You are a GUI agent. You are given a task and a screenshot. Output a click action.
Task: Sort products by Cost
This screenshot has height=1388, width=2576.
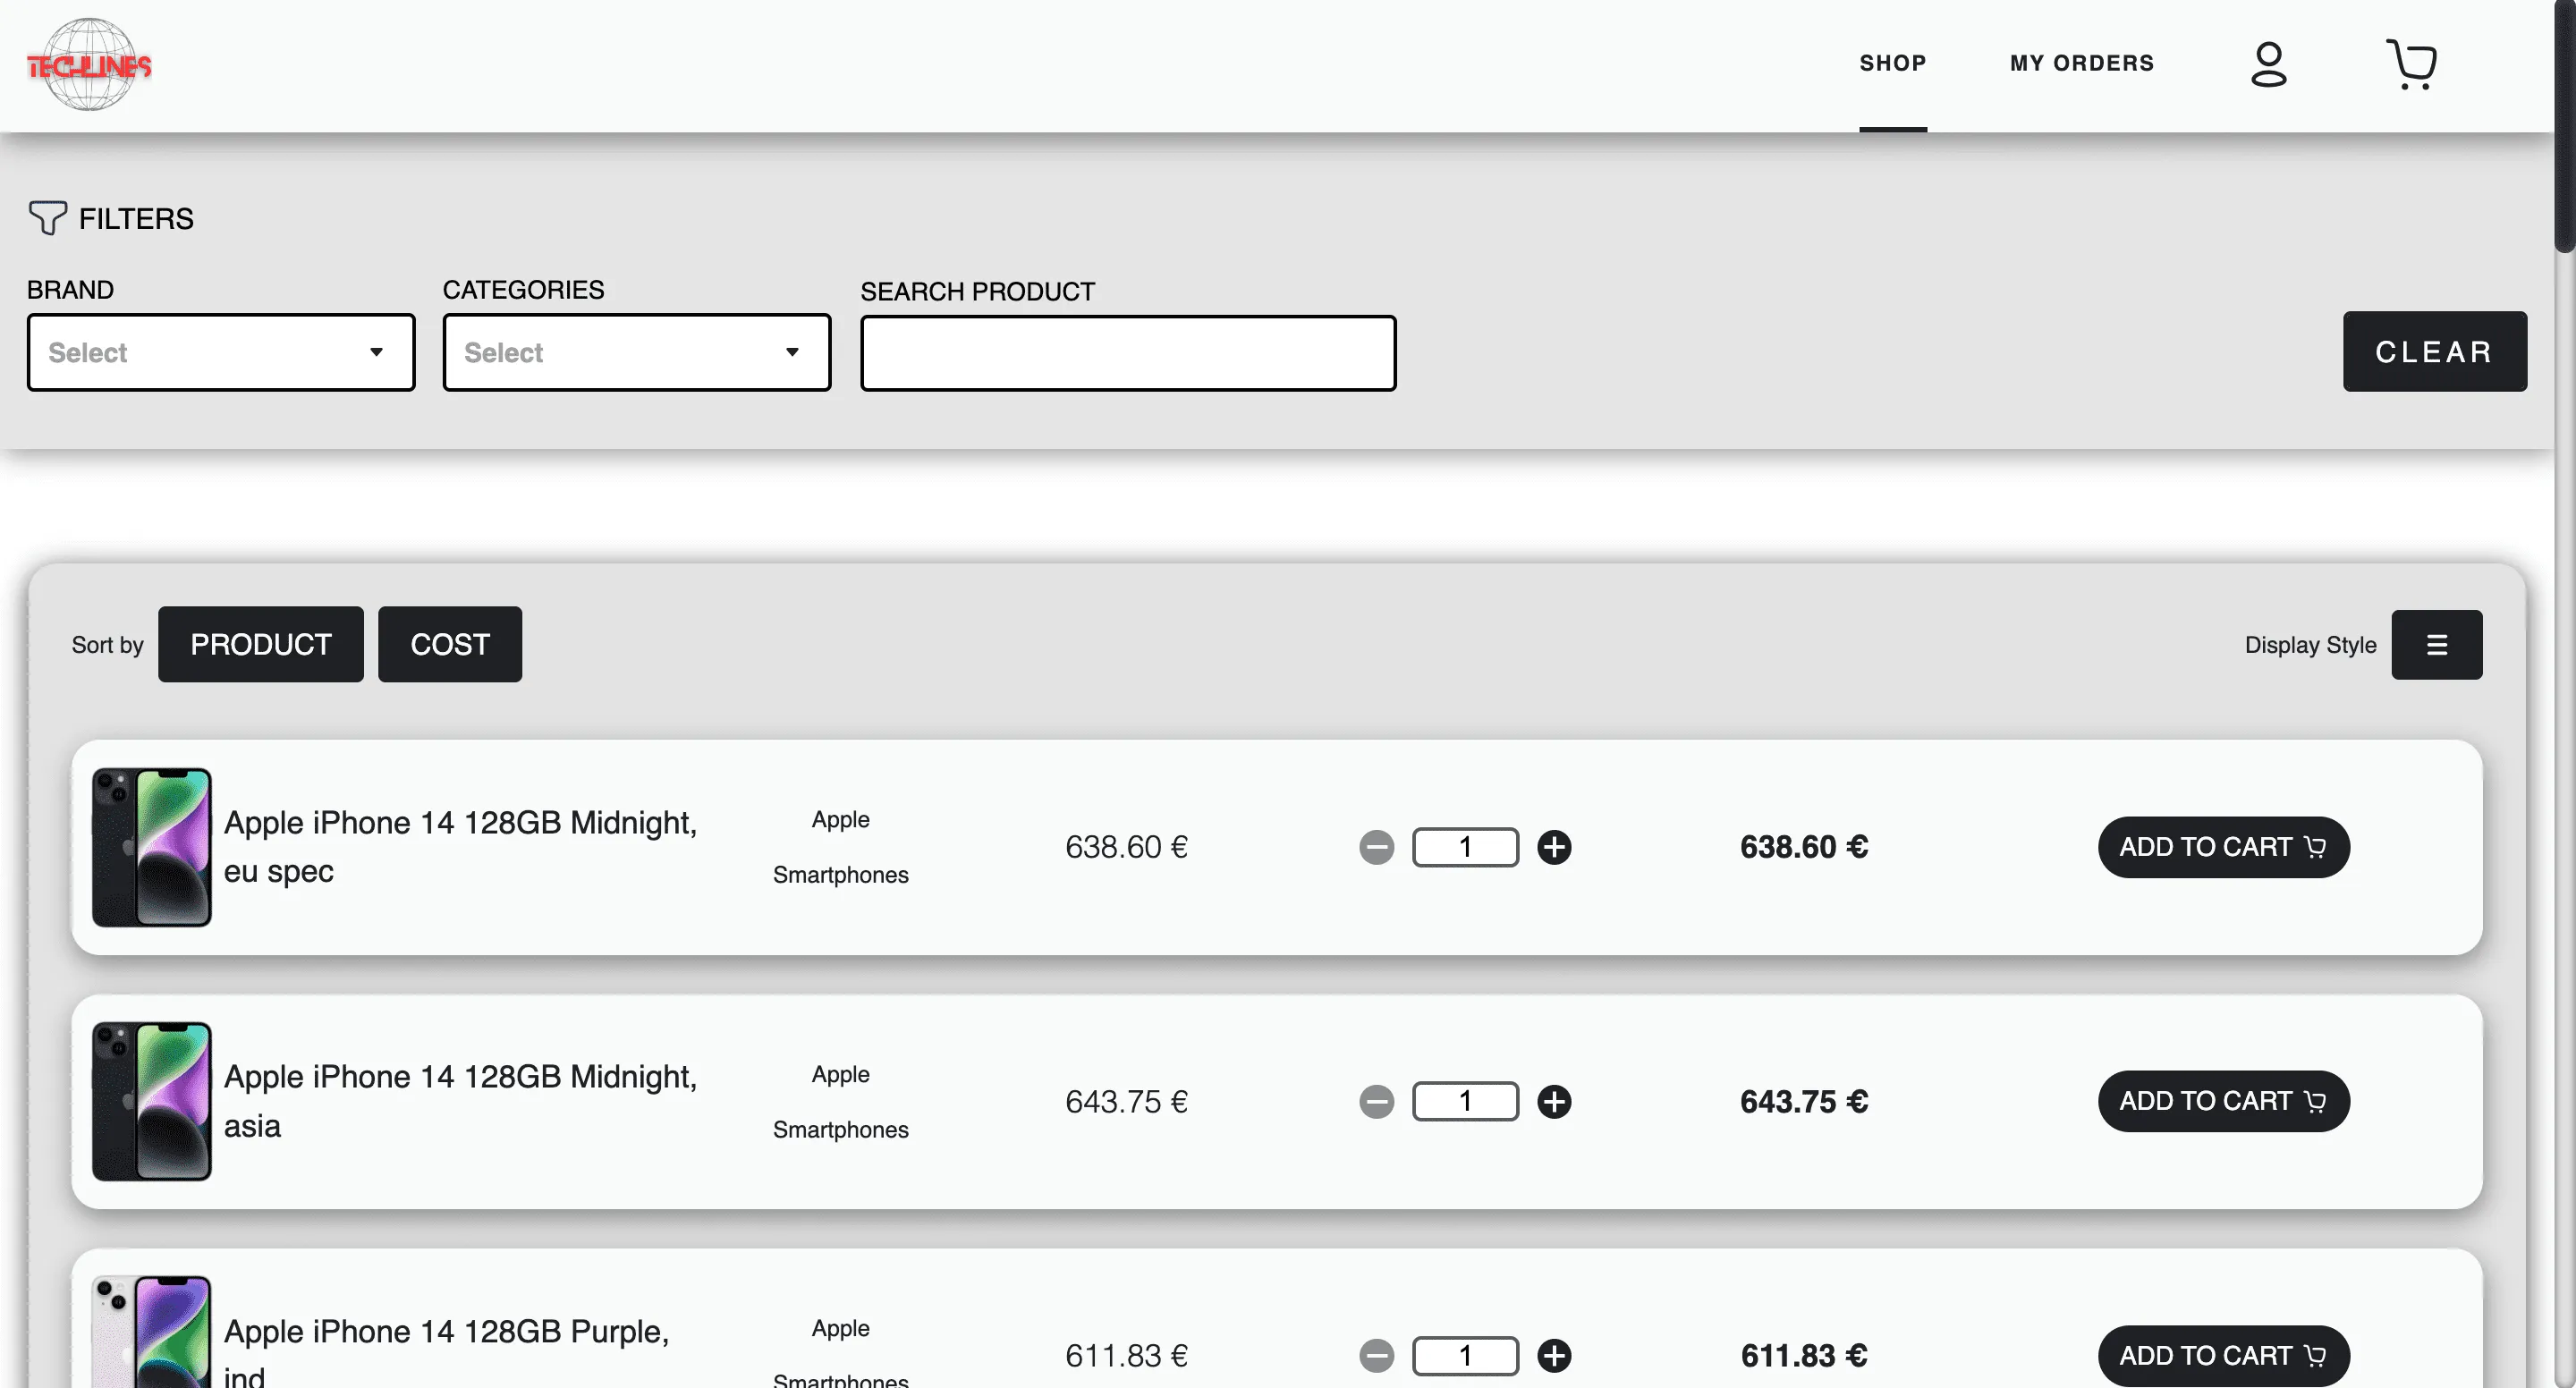point(450,644)
